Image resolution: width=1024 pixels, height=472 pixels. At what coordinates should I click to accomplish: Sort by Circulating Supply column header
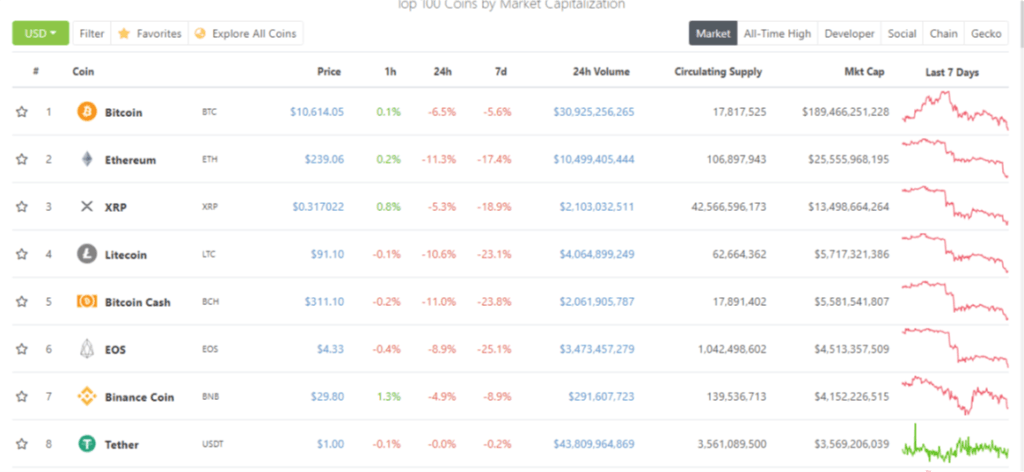(718, 72)
